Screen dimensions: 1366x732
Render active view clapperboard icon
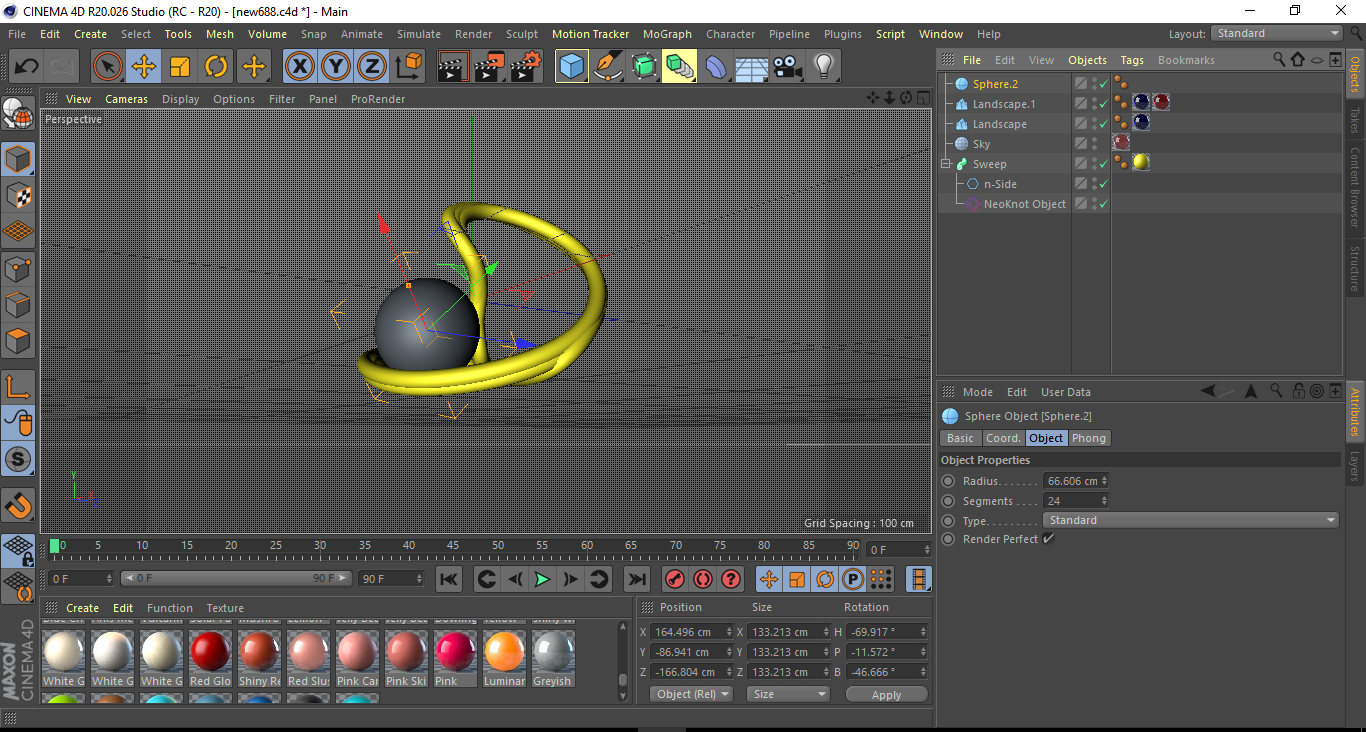pyautogui.click(x=453, y=67)
